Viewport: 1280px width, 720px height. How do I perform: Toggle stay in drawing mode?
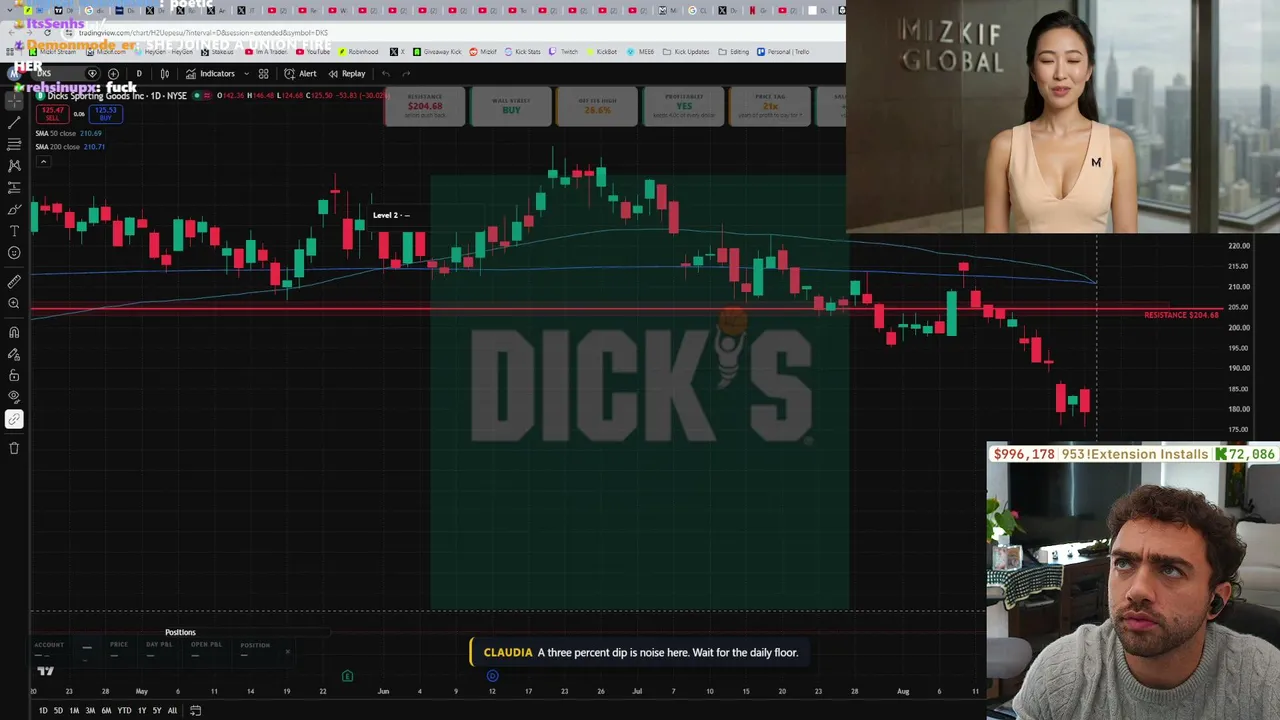pos(14,354)
